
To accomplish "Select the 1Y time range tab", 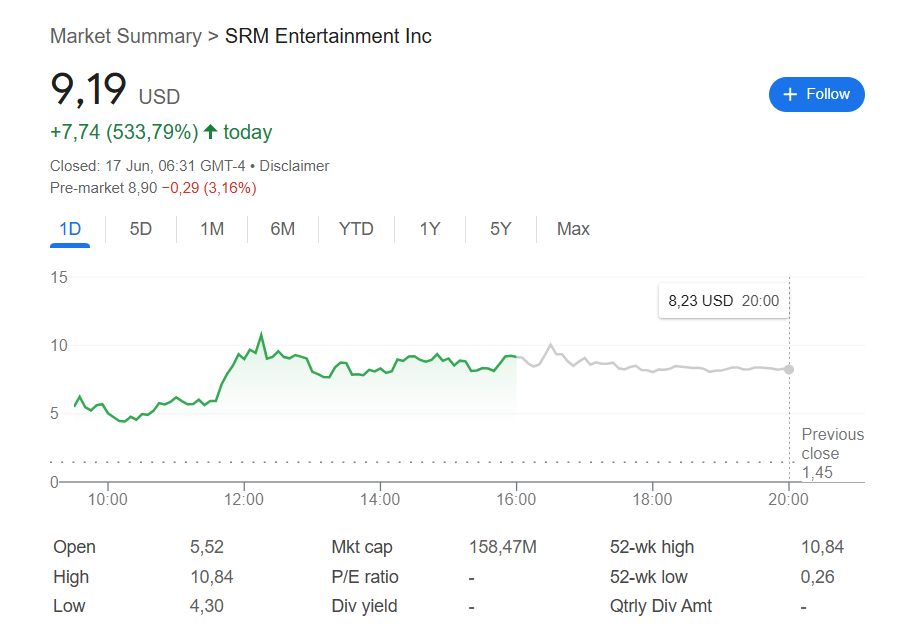I will click(x=430, y=229).
